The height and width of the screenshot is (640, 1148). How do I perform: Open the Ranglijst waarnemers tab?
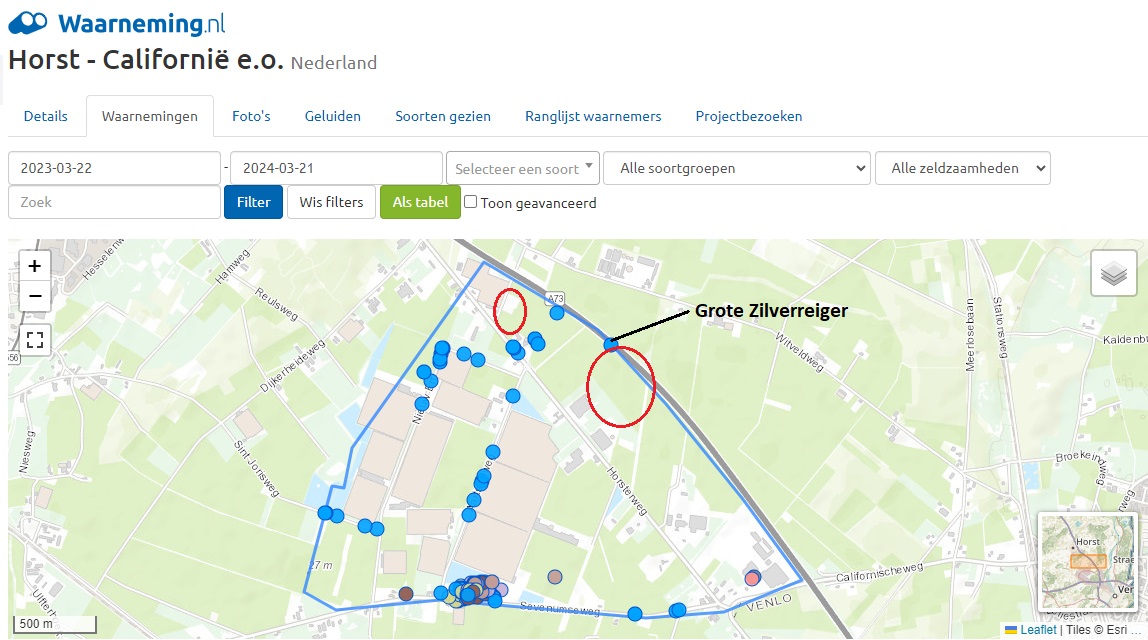594,116
